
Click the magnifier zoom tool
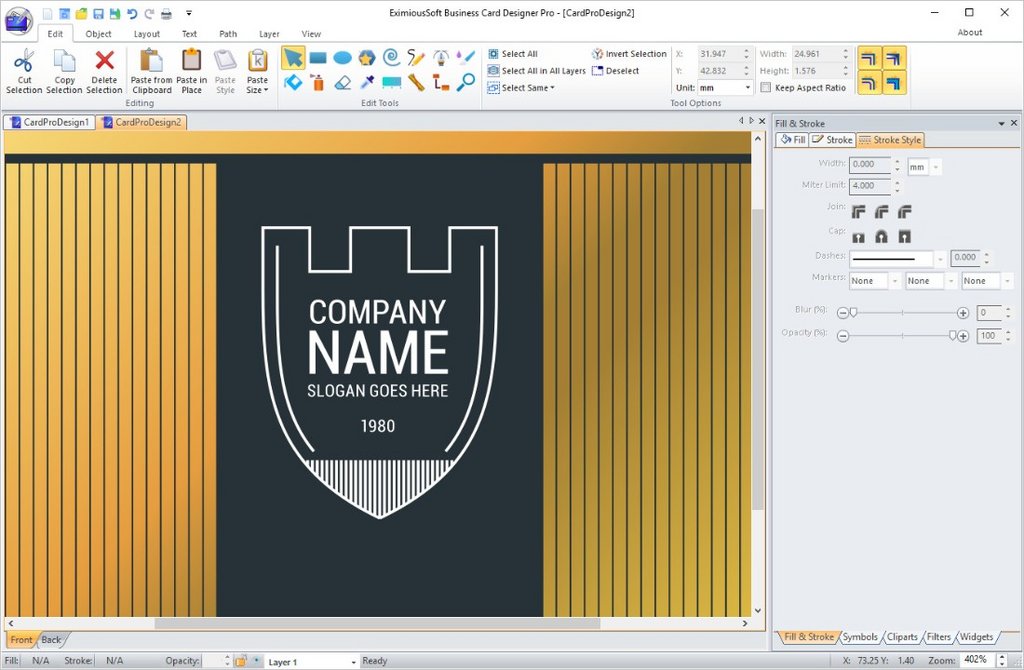click(466, 82)
